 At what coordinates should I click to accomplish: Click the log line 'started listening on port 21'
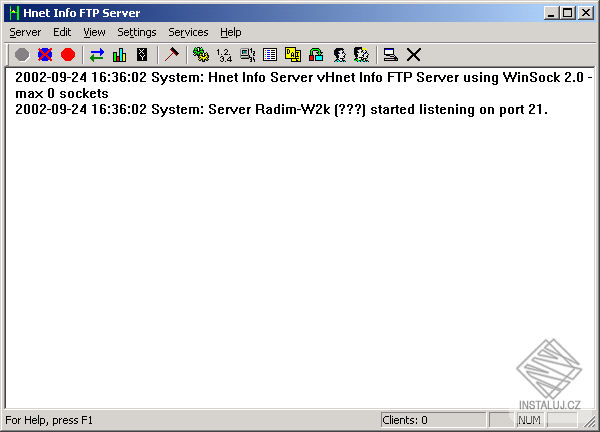[281, 109]
